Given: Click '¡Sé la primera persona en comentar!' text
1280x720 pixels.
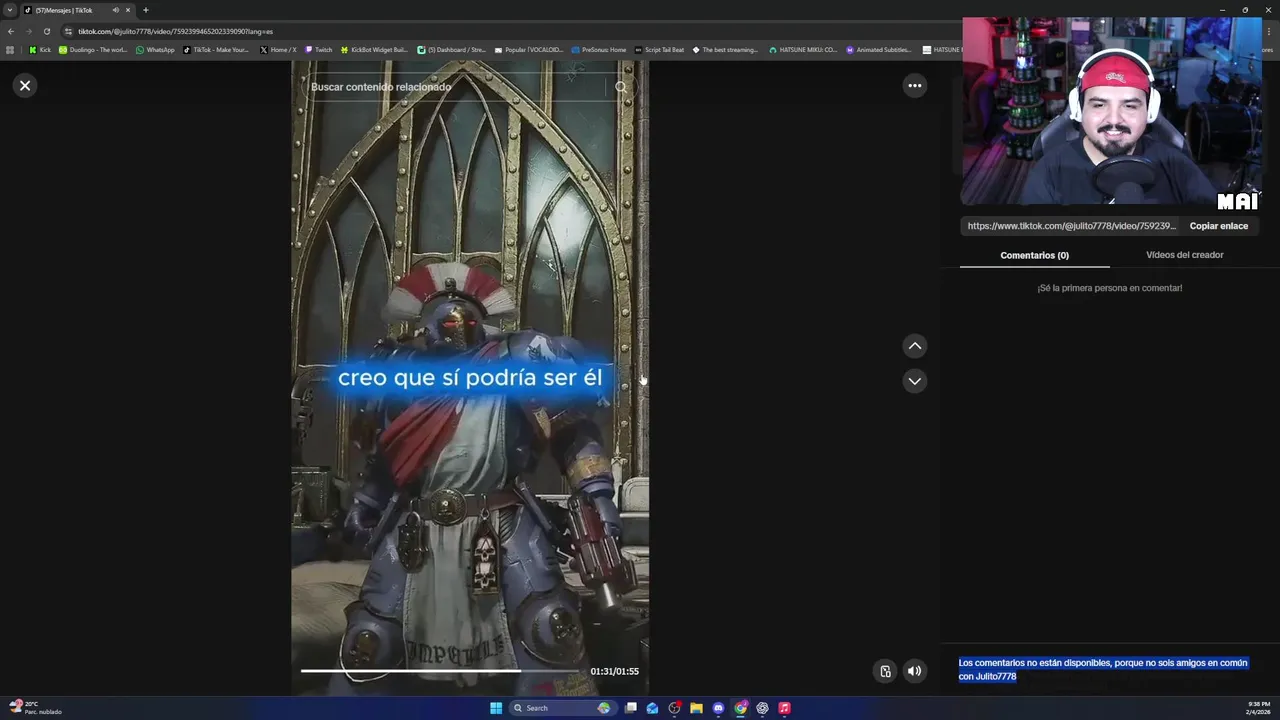Looking at the screenshot, I should (x=1109, y=288).
